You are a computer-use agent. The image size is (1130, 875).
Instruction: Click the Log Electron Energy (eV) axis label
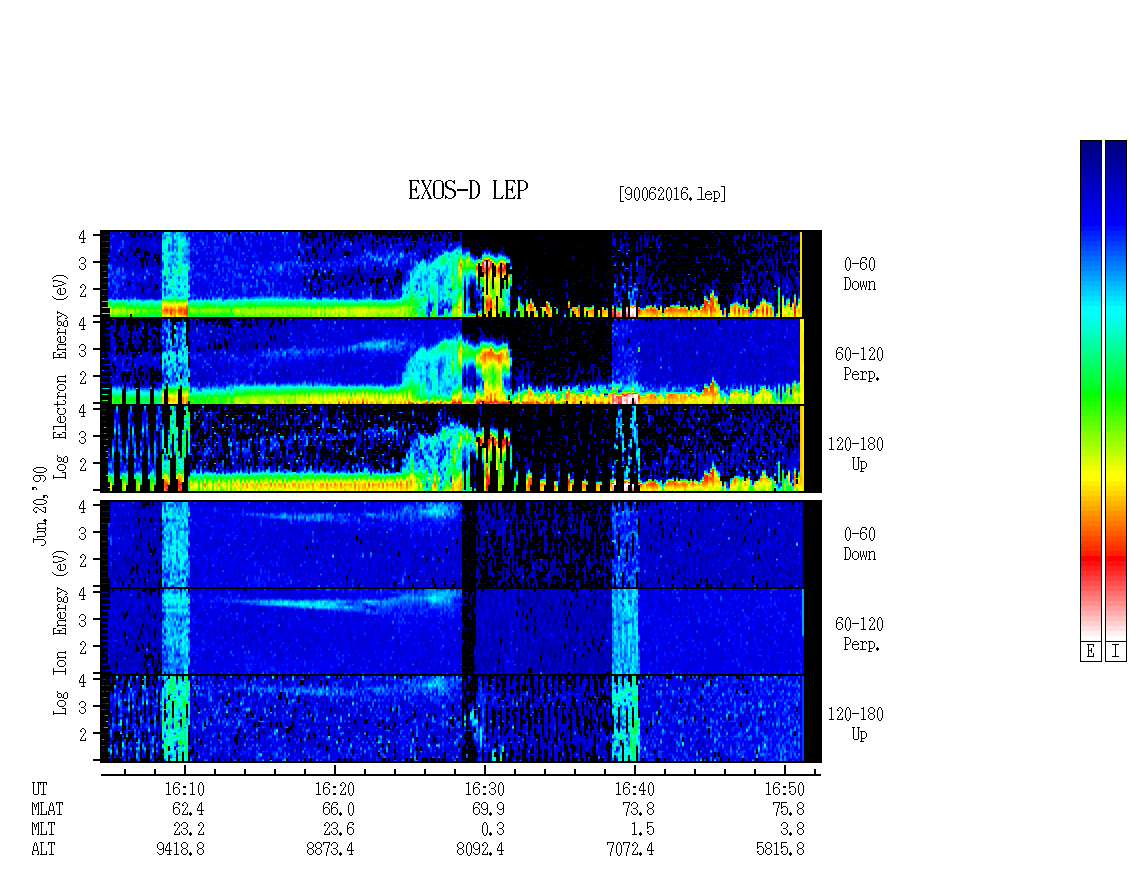click(60, 376)
